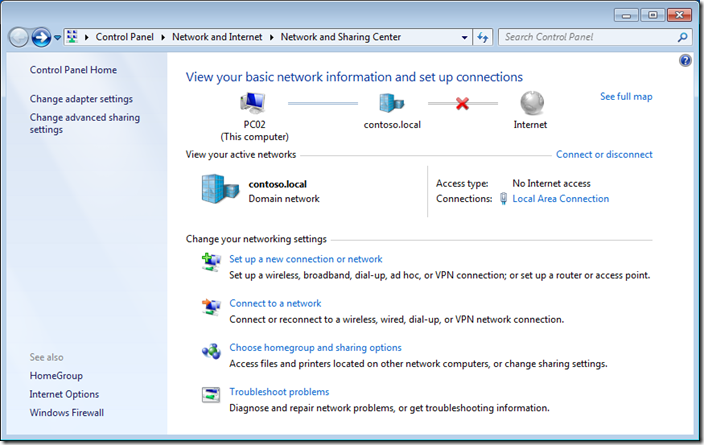This screenshot has width=704, height=445.
Task: Click the Search Control Panel field
Action: point(588,37)
